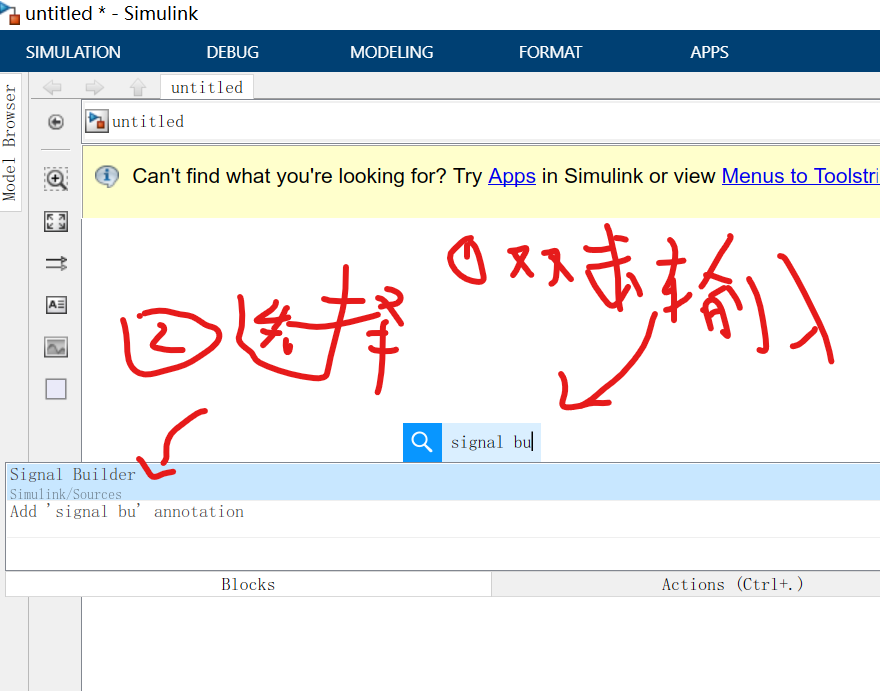Click the forward navigation arrow

[x=94, y=87]
